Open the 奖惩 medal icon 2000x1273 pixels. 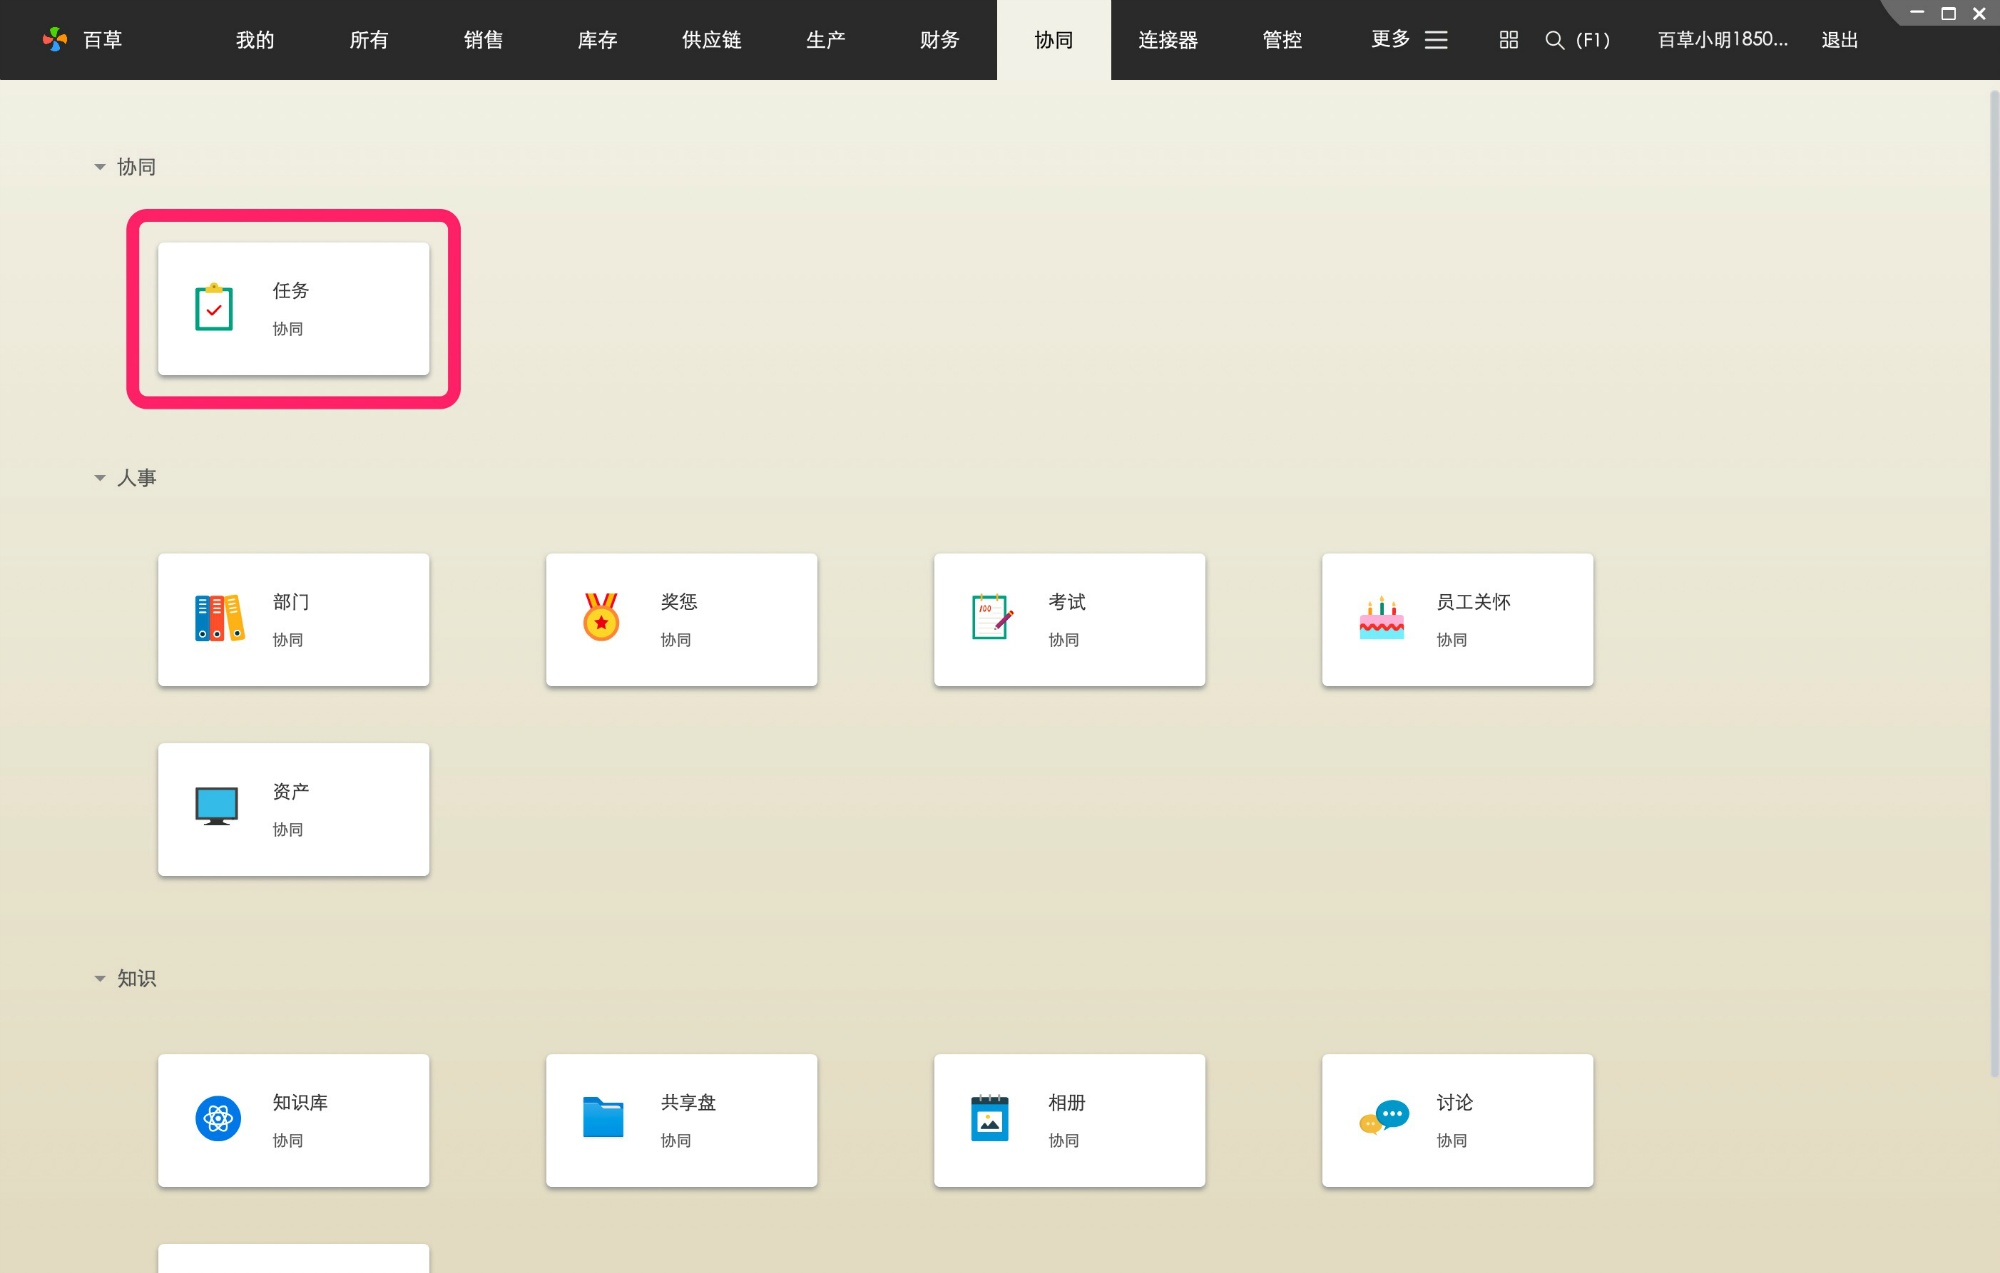[601, 618]
